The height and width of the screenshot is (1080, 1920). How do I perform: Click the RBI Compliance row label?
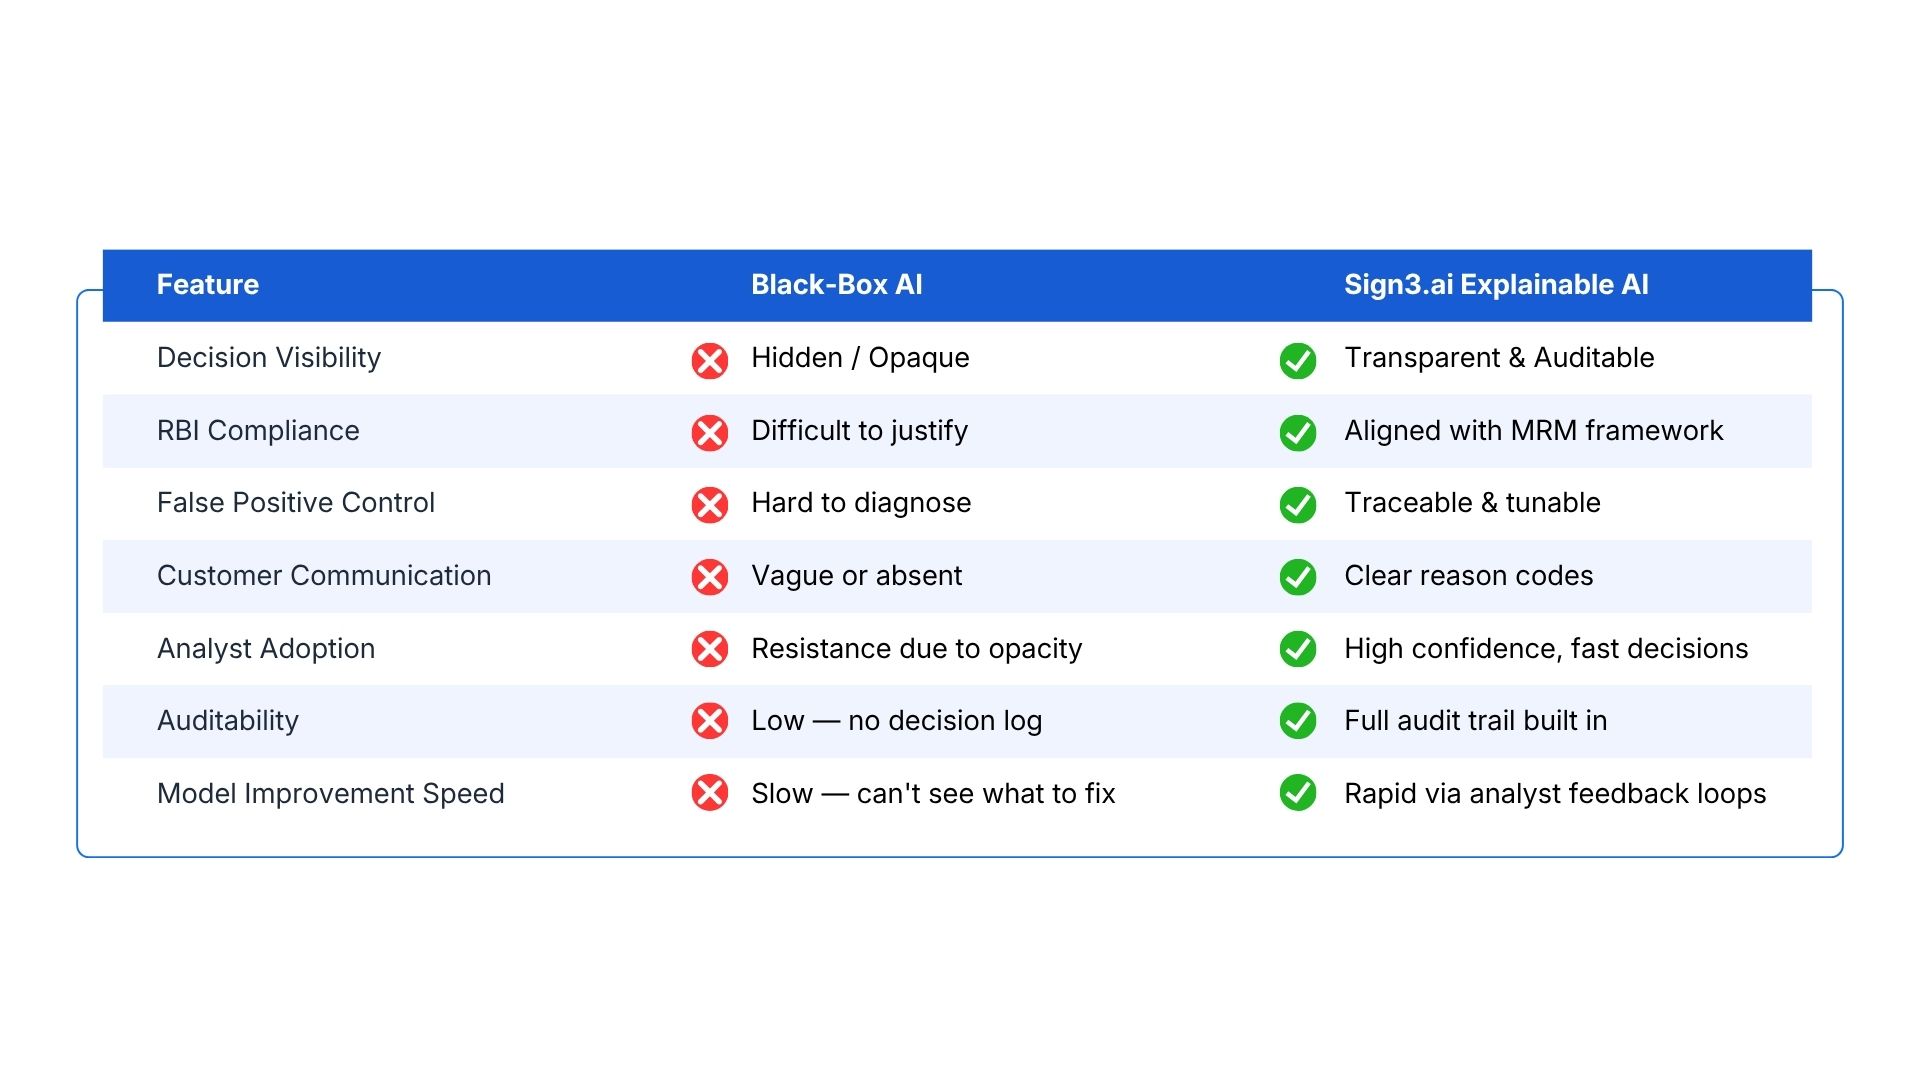point(258,431)
